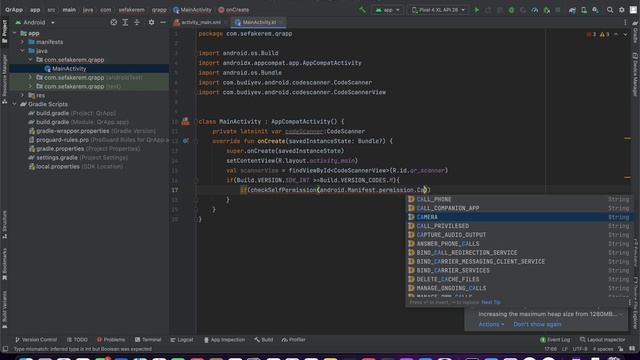Open the Profile app gauge icon

pos(534,10)
